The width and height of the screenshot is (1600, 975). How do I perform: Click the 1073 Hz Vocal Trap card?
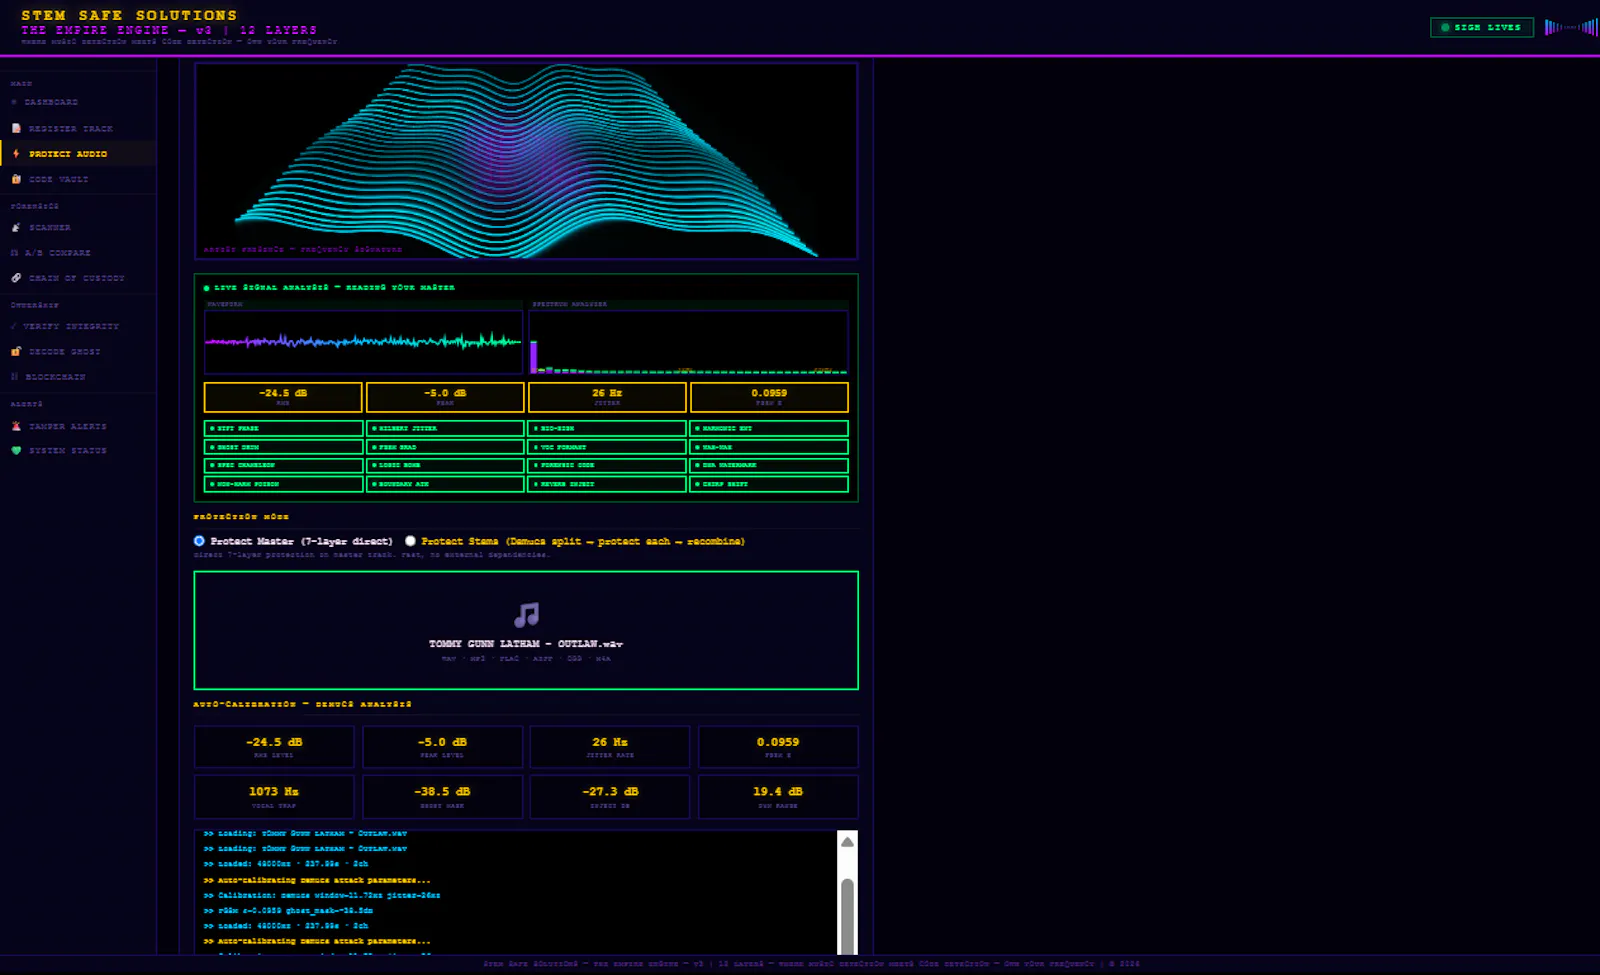pos(274,797)
